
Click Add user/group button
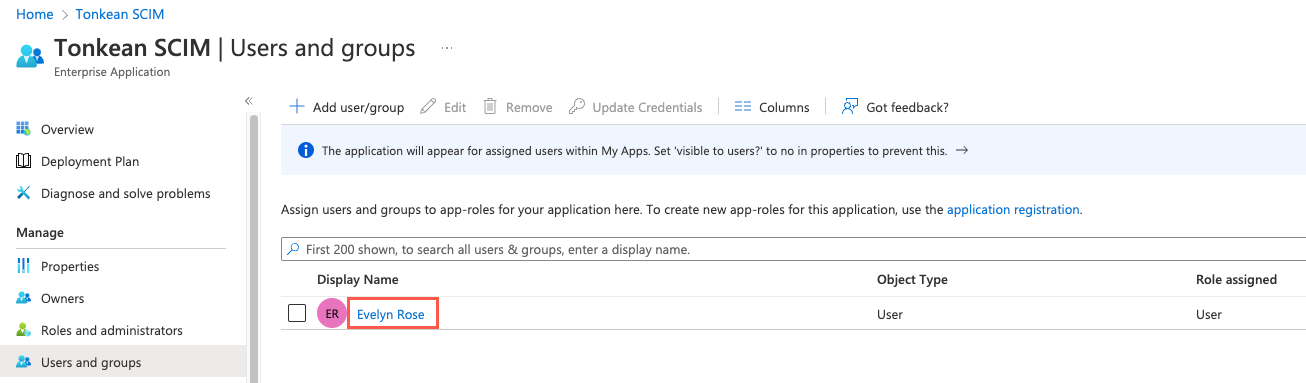(346, 107)
